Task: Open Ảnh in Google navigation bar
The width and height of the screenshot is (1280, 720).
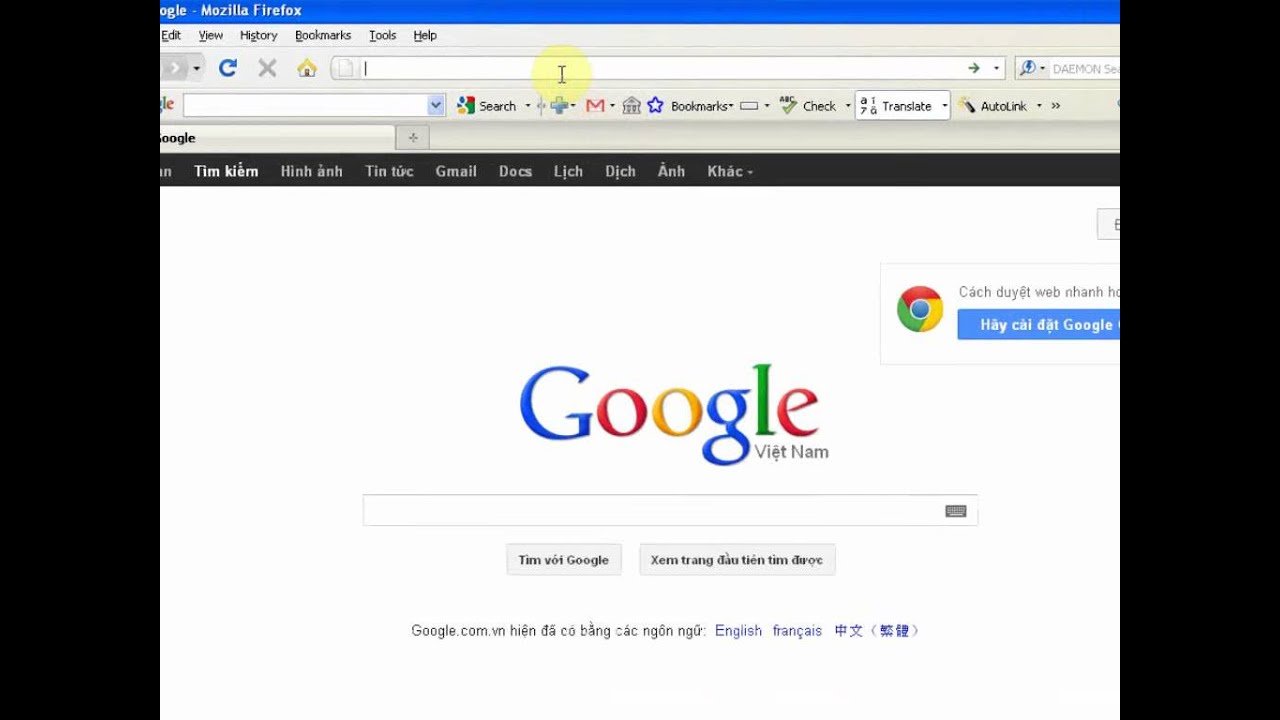Action: click(x=671, y=171)
